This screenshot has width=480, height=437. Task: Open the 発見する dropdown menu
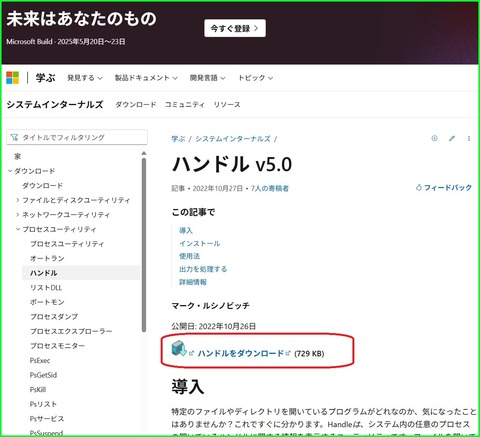(x=85, y=78)
